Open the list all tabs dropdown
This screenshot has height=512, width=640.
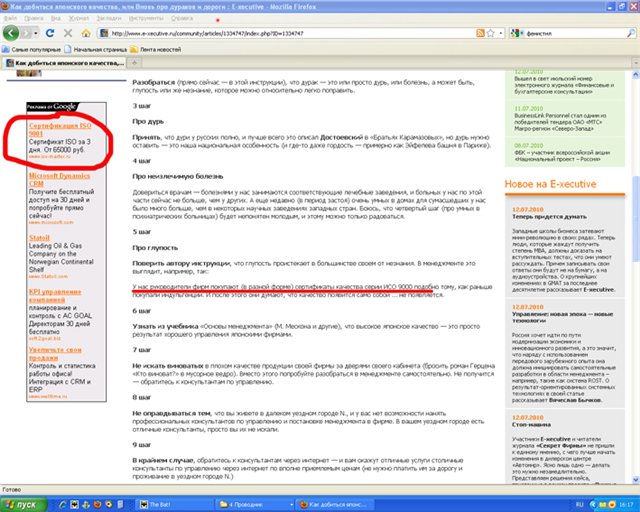click(x=636, y=63)
